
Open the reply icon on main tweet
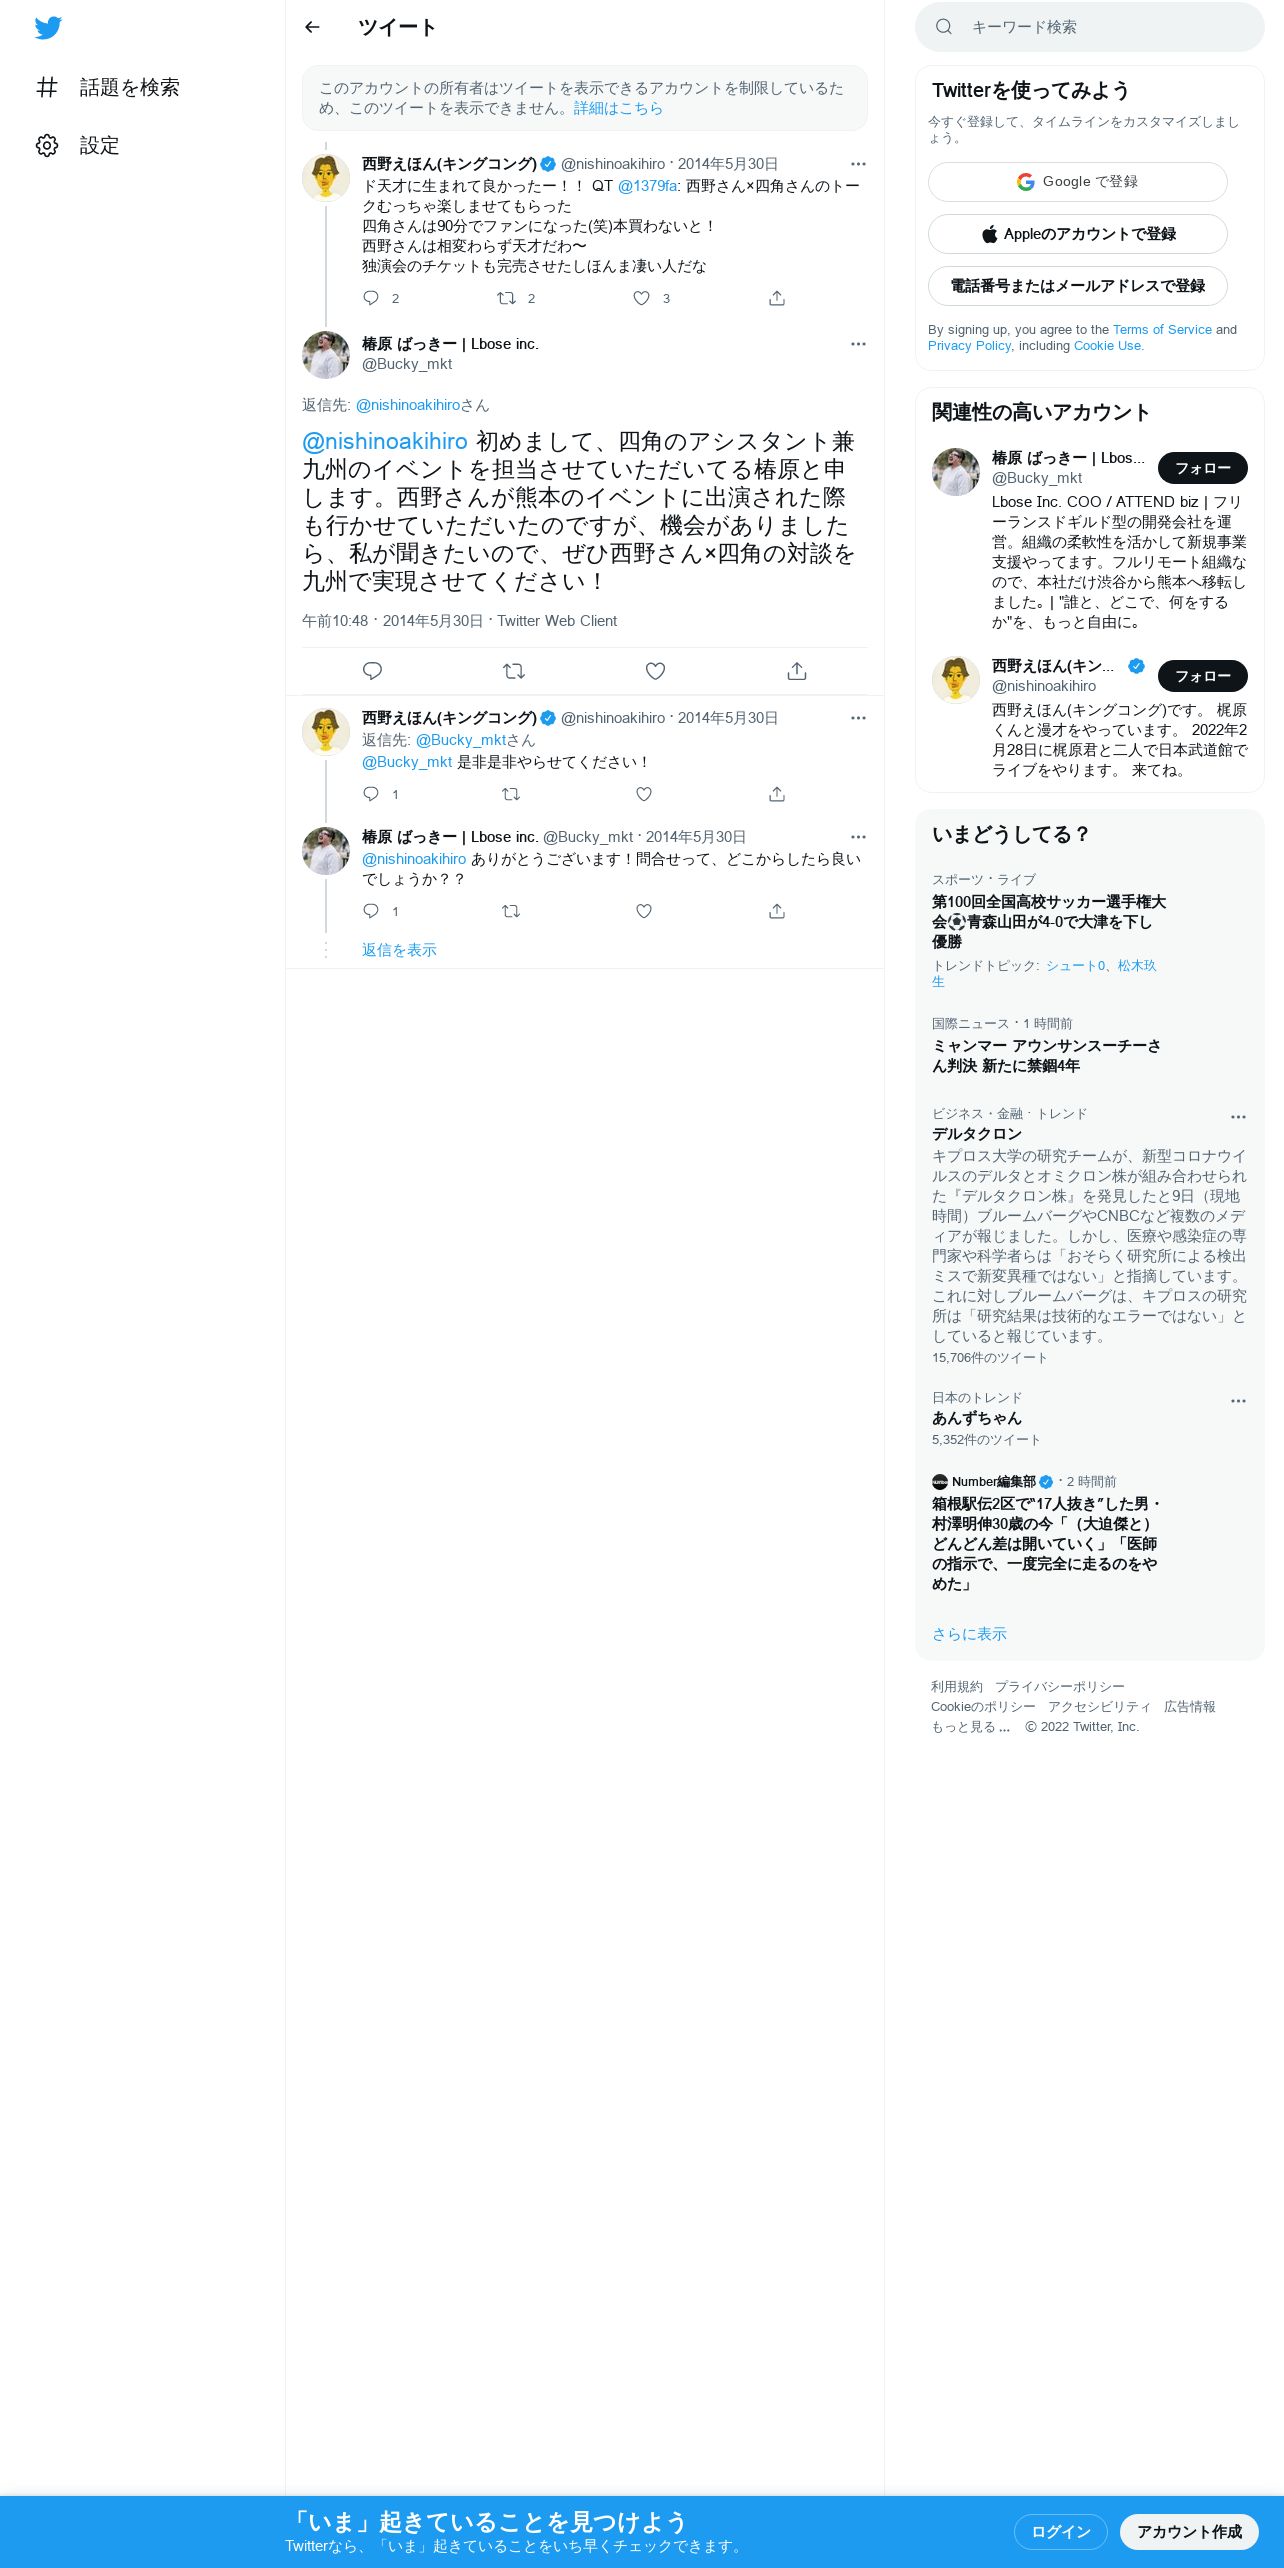[x=372, y=671]
